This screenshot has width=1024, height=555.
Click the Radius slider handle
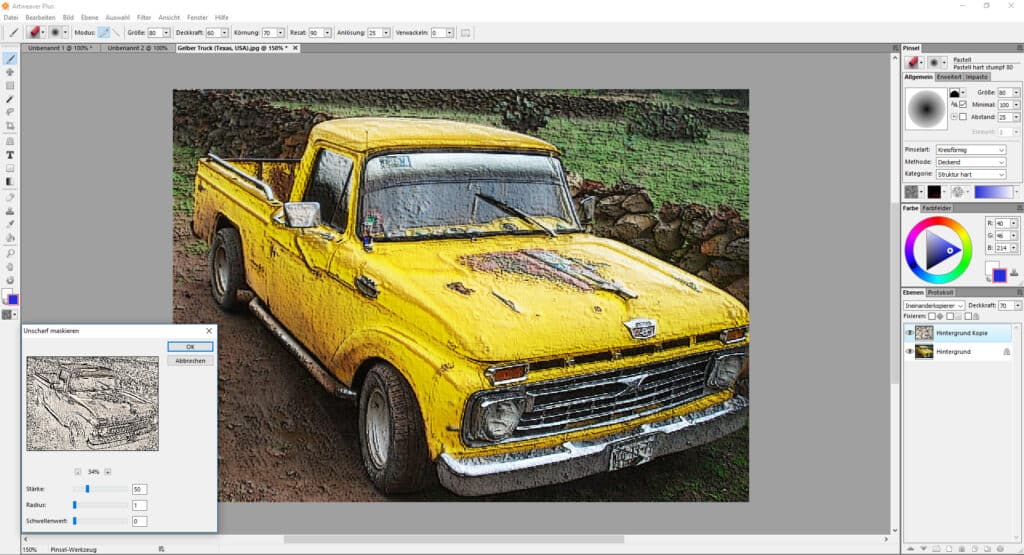point(75,505)
